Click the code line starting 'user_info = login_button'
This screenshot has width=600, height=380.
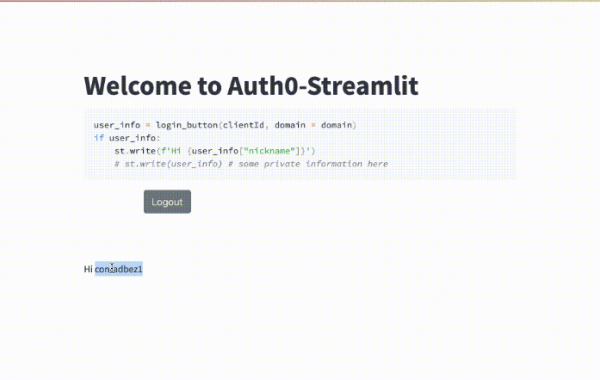click(x=225, y=125)
